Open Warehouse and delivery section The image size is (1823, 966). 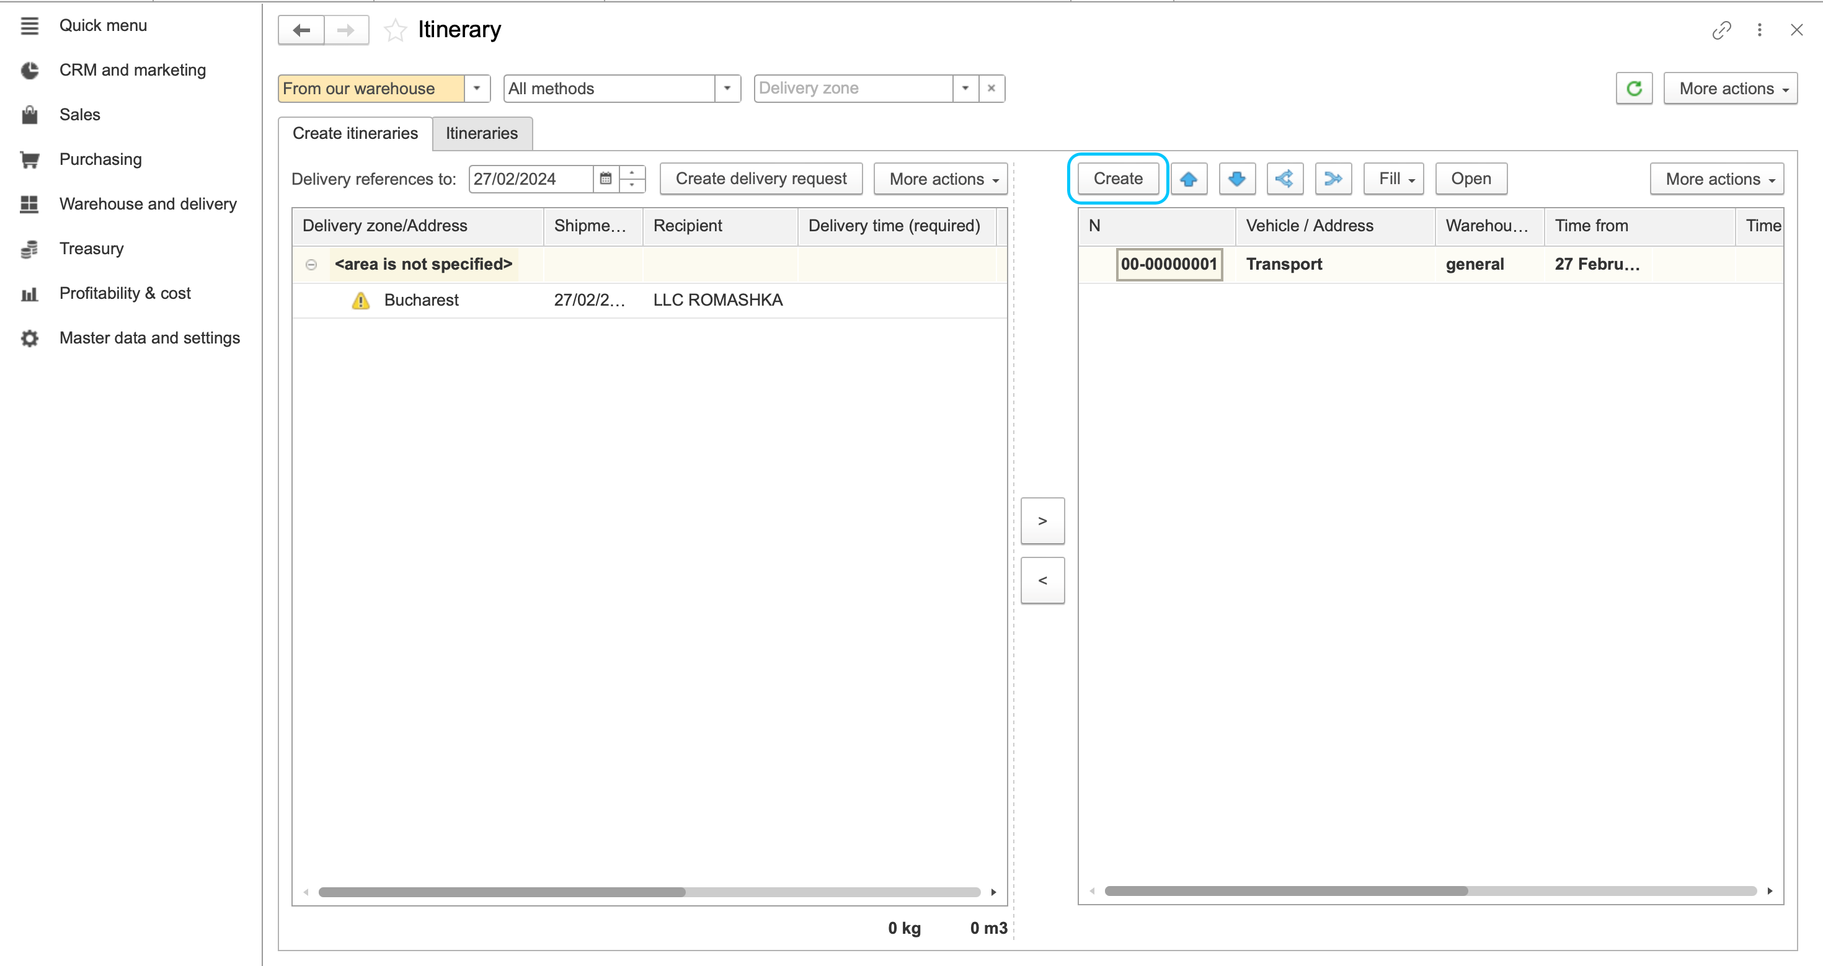pyautogui.click(x=148, y=204)
